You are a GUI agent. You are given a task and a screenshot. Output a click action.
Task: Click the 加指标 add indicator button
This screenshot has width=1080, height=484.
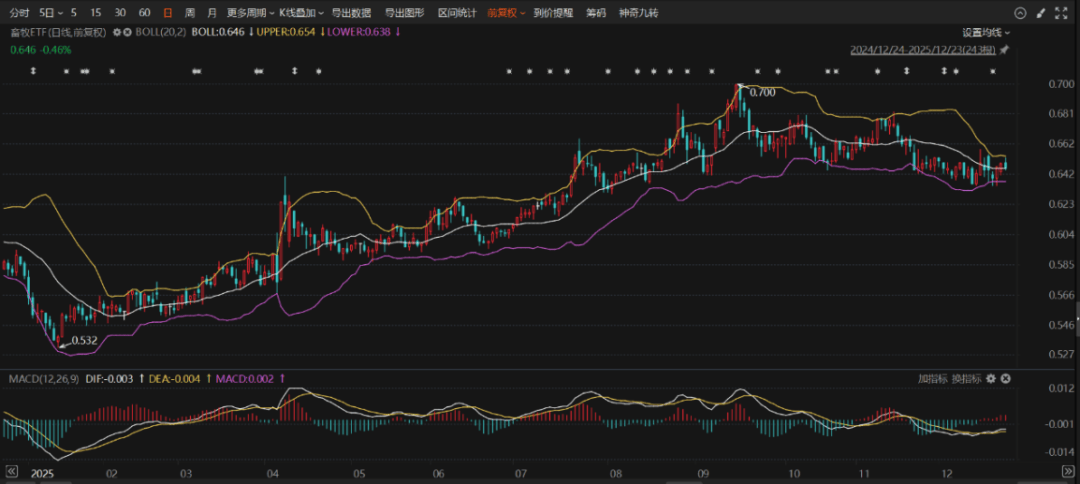click(932, 379)
